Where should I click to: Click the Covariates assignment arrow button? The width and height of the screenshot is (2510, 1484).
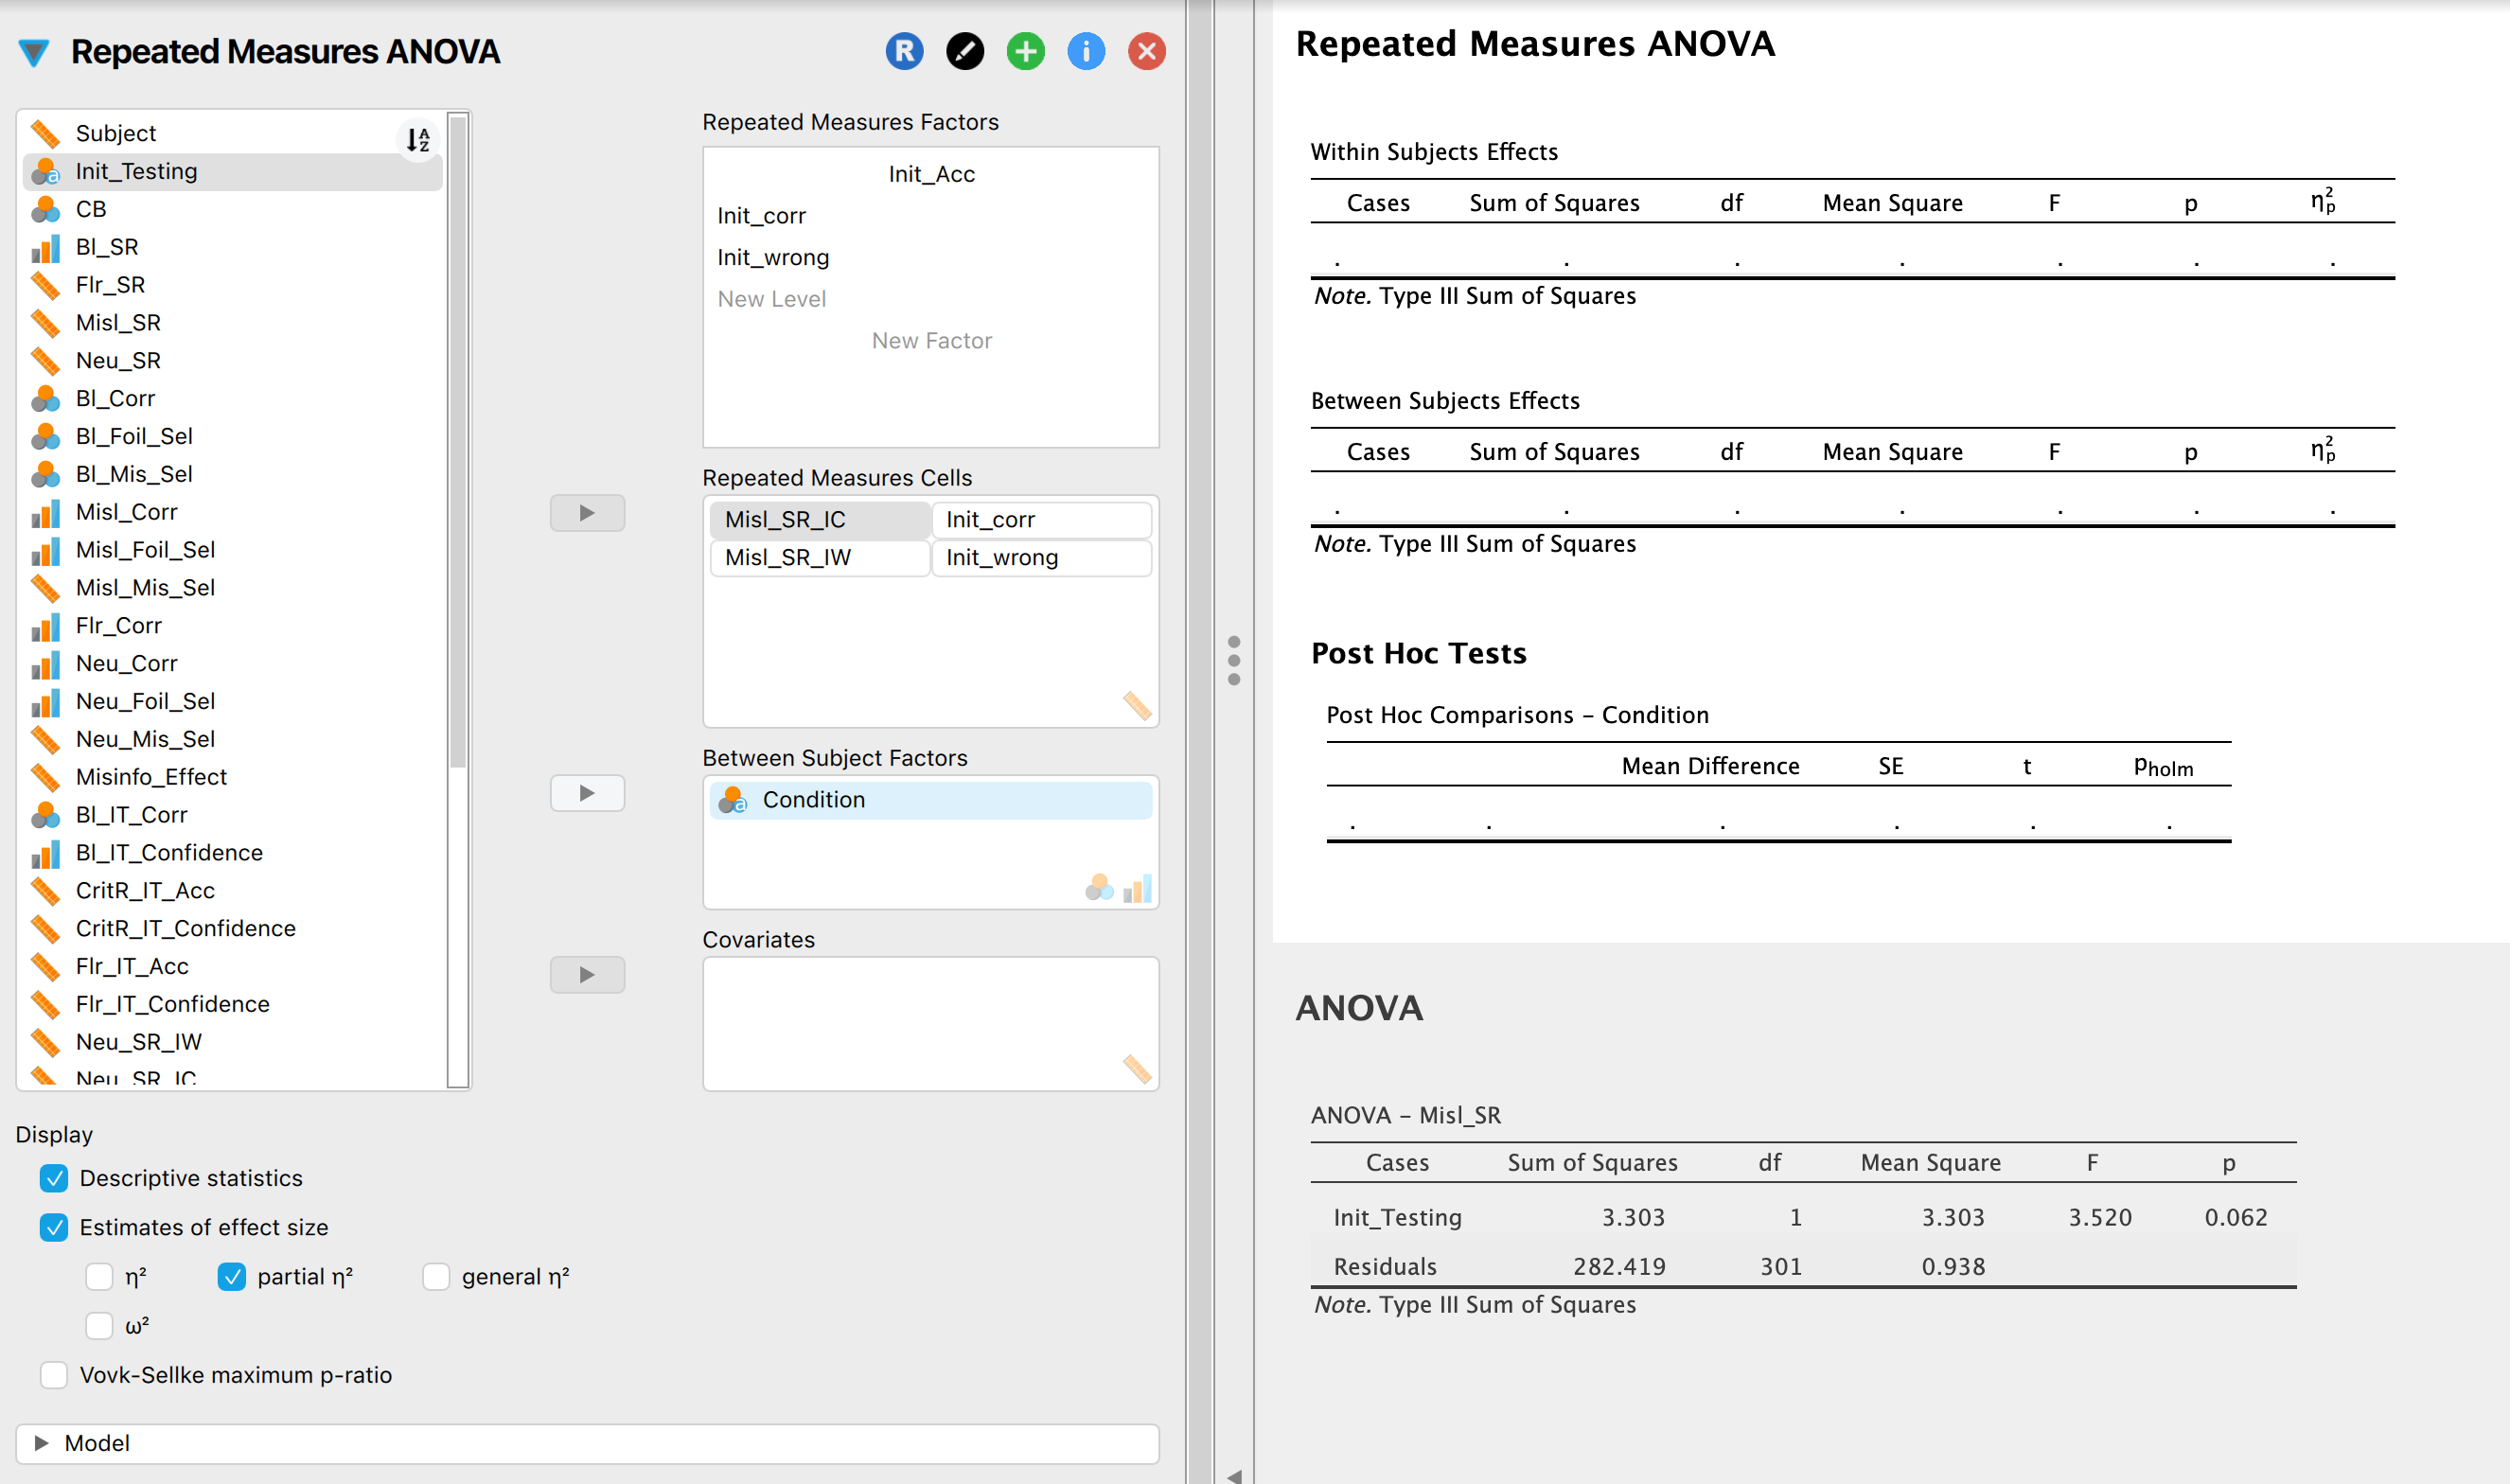point(587,974)
